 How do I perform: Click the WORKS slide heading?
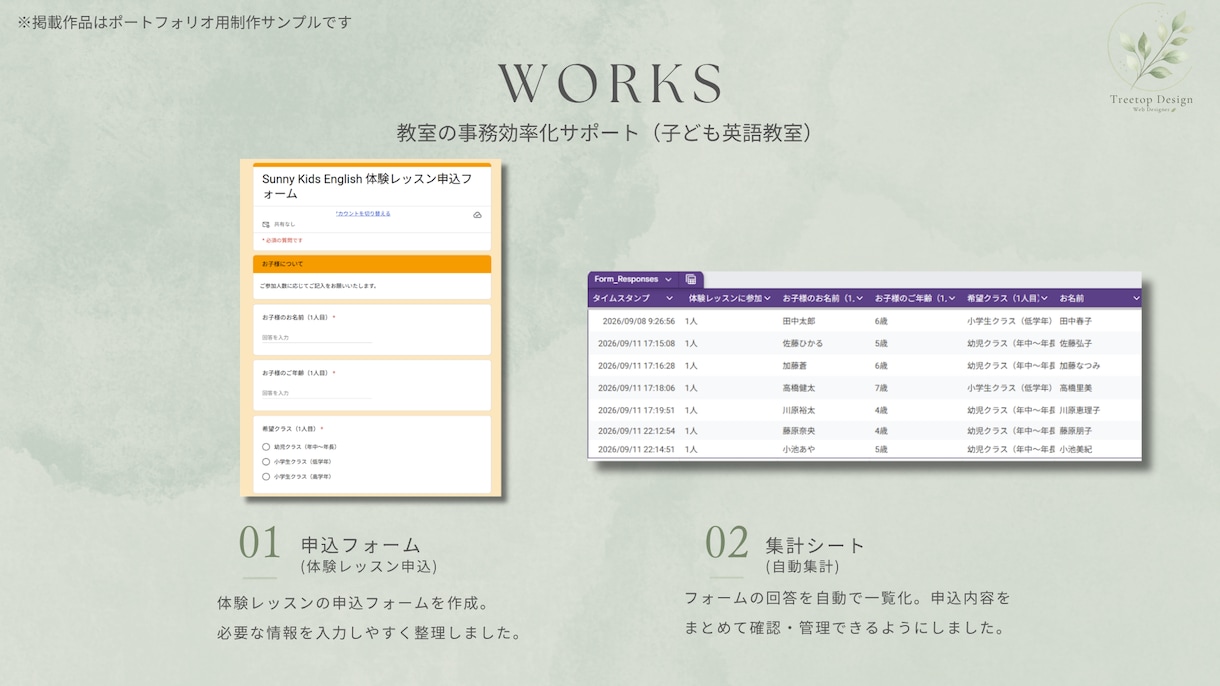point(610,84)
